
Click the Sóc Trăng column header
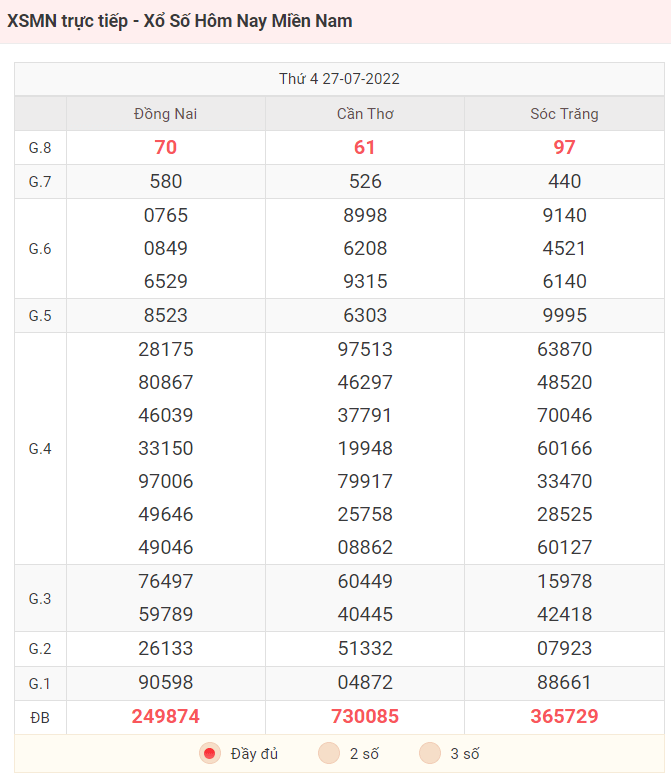[564, 114]
